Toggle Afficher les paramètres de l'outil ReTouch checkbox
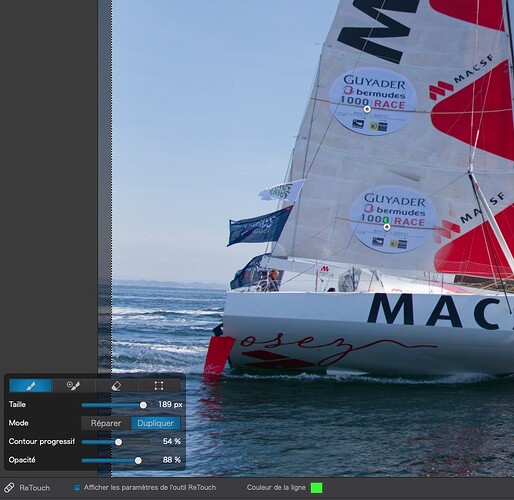Image resolution: width=514 pixels, height=500 pixels. [x=77, y=488]
